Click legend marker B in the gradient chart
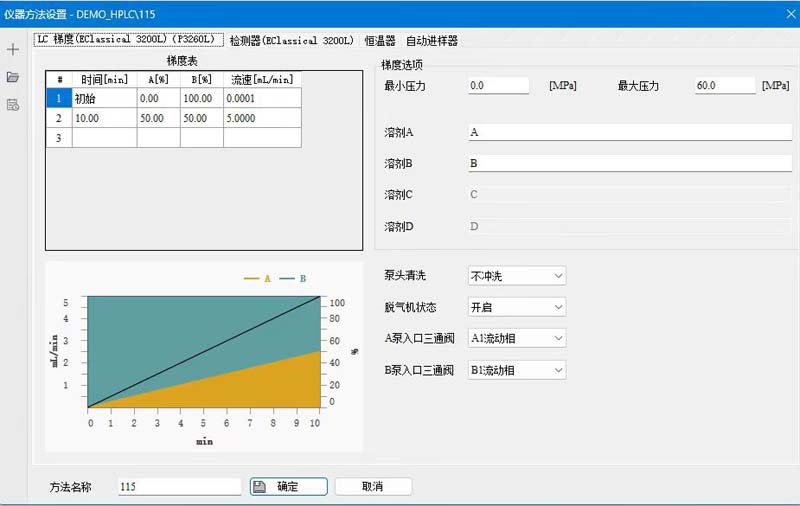 (x=293, y=279)
